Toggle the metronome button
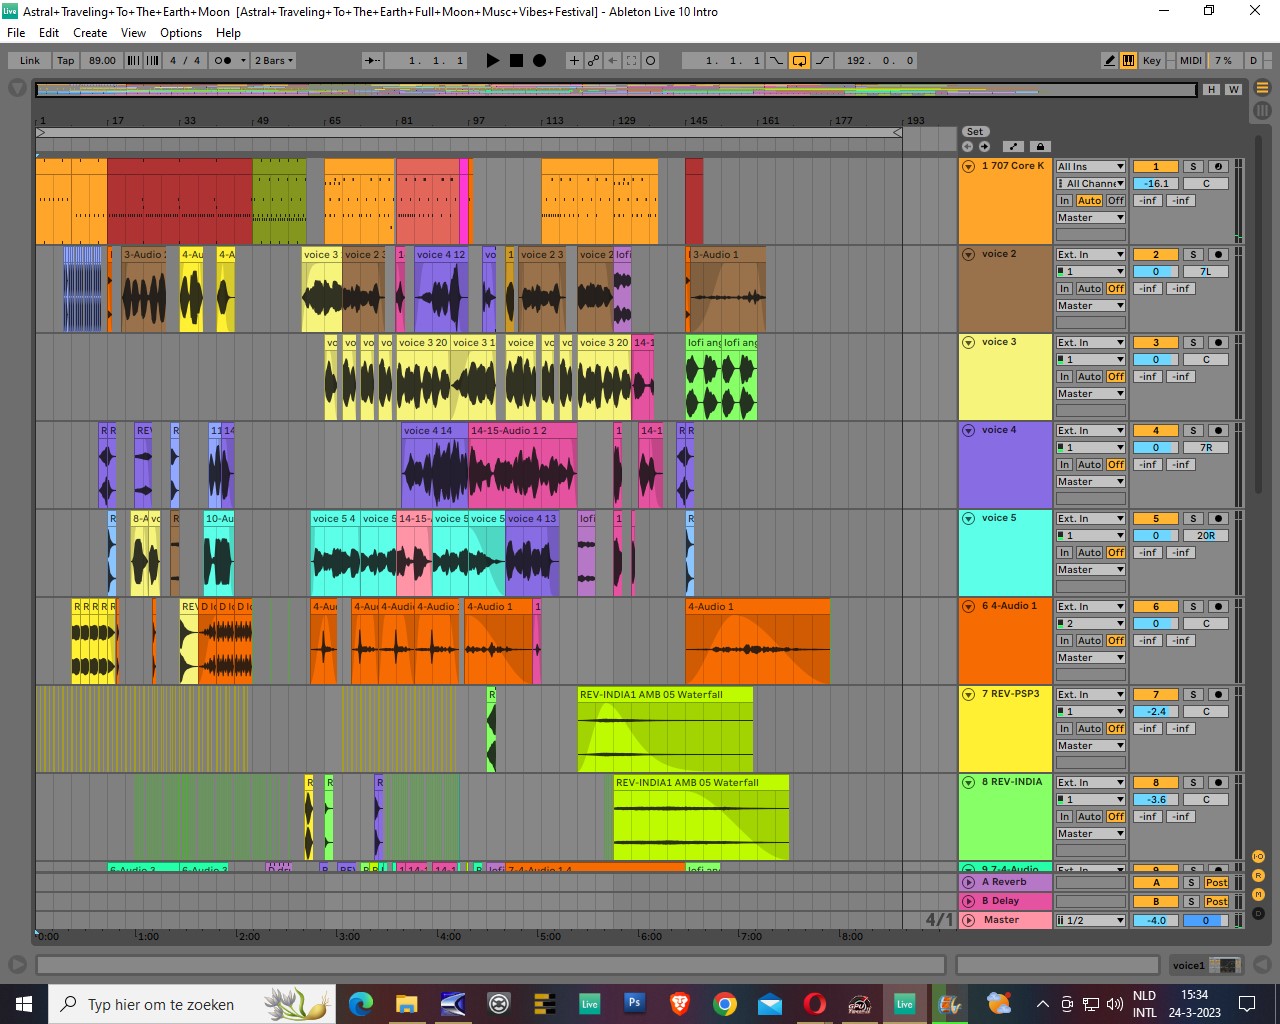Image resolution: width=1280 pixels, height=1024 pixels. 223,60
